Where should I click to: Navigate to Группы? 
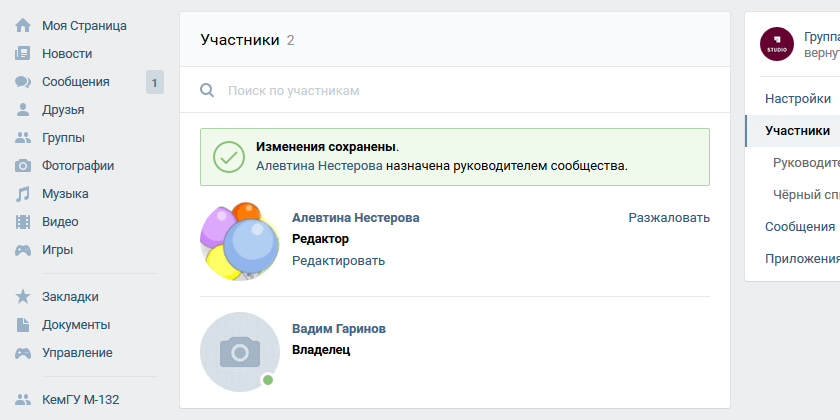(x=63, y=138)
